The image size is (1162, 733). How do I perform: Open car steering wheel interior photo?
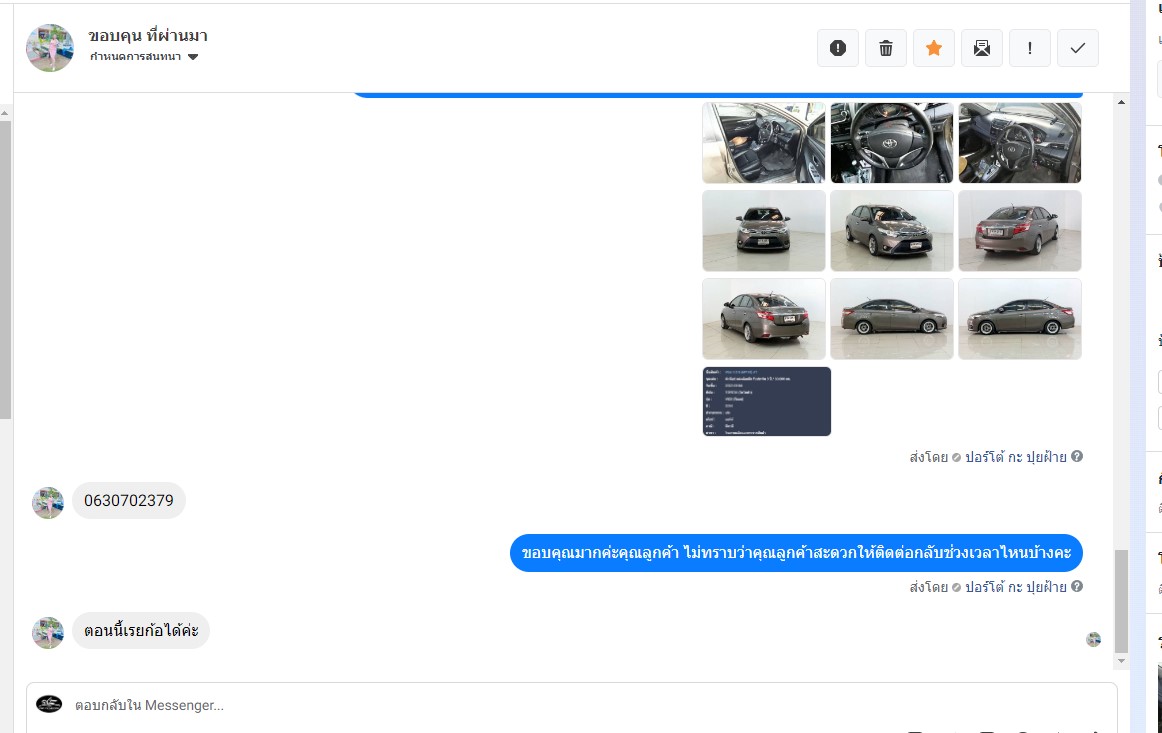[892, 143]
